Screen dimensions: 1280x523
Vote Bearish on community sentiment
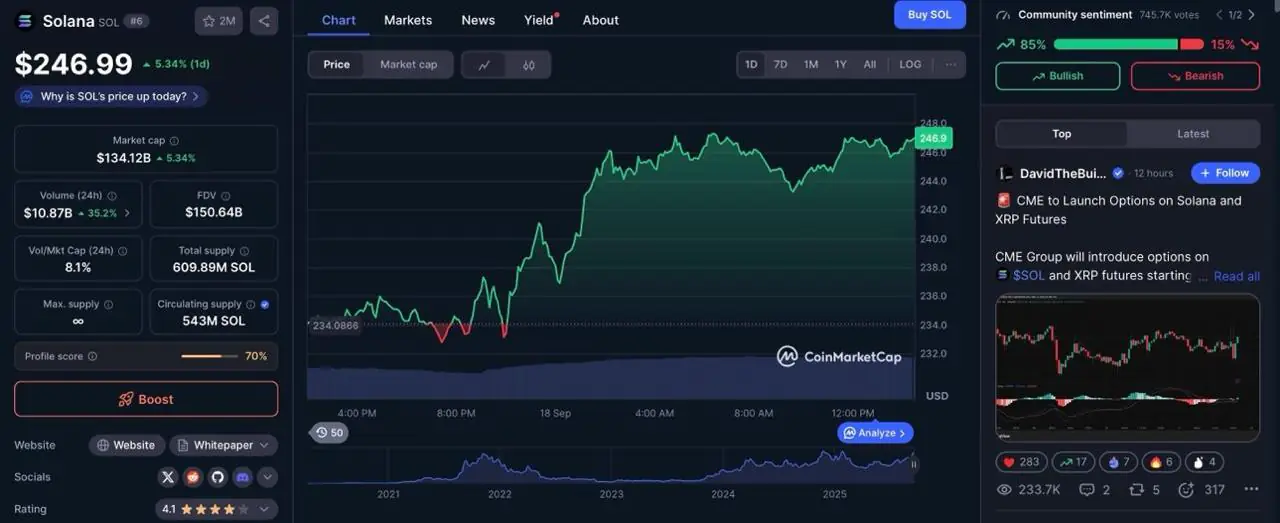coord(1195,76)
